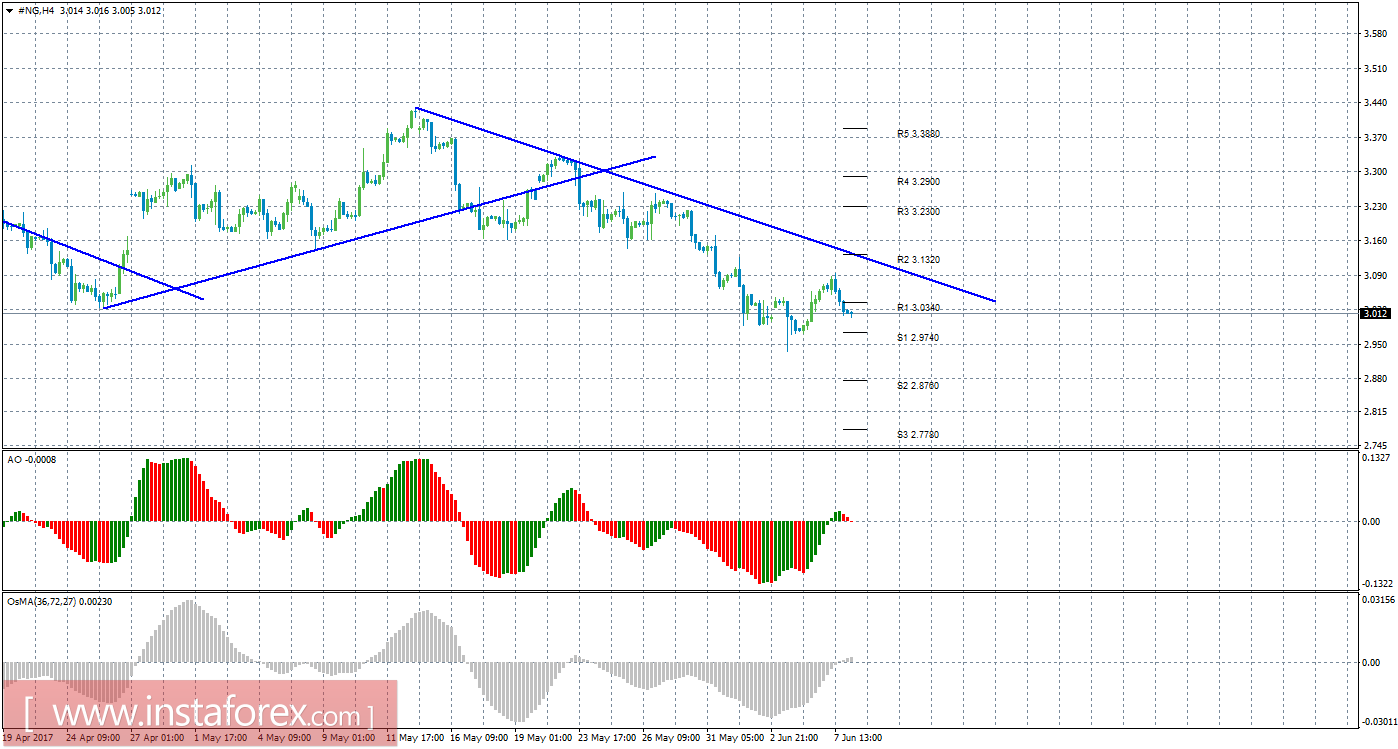This screenshot has height=749, width=1398.
Task: Select the R2 3.1320 pivot label
Action: click(x=918, y=260)
